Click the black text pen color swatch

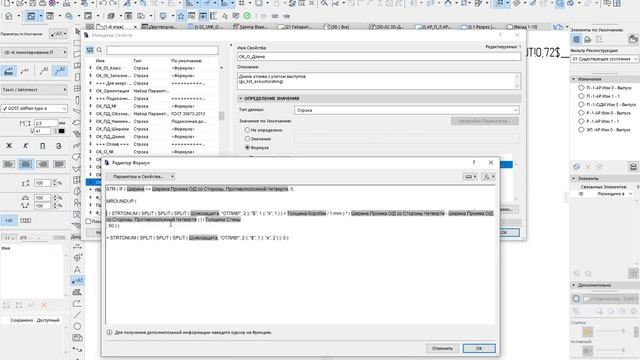click(x=61, y=131)
